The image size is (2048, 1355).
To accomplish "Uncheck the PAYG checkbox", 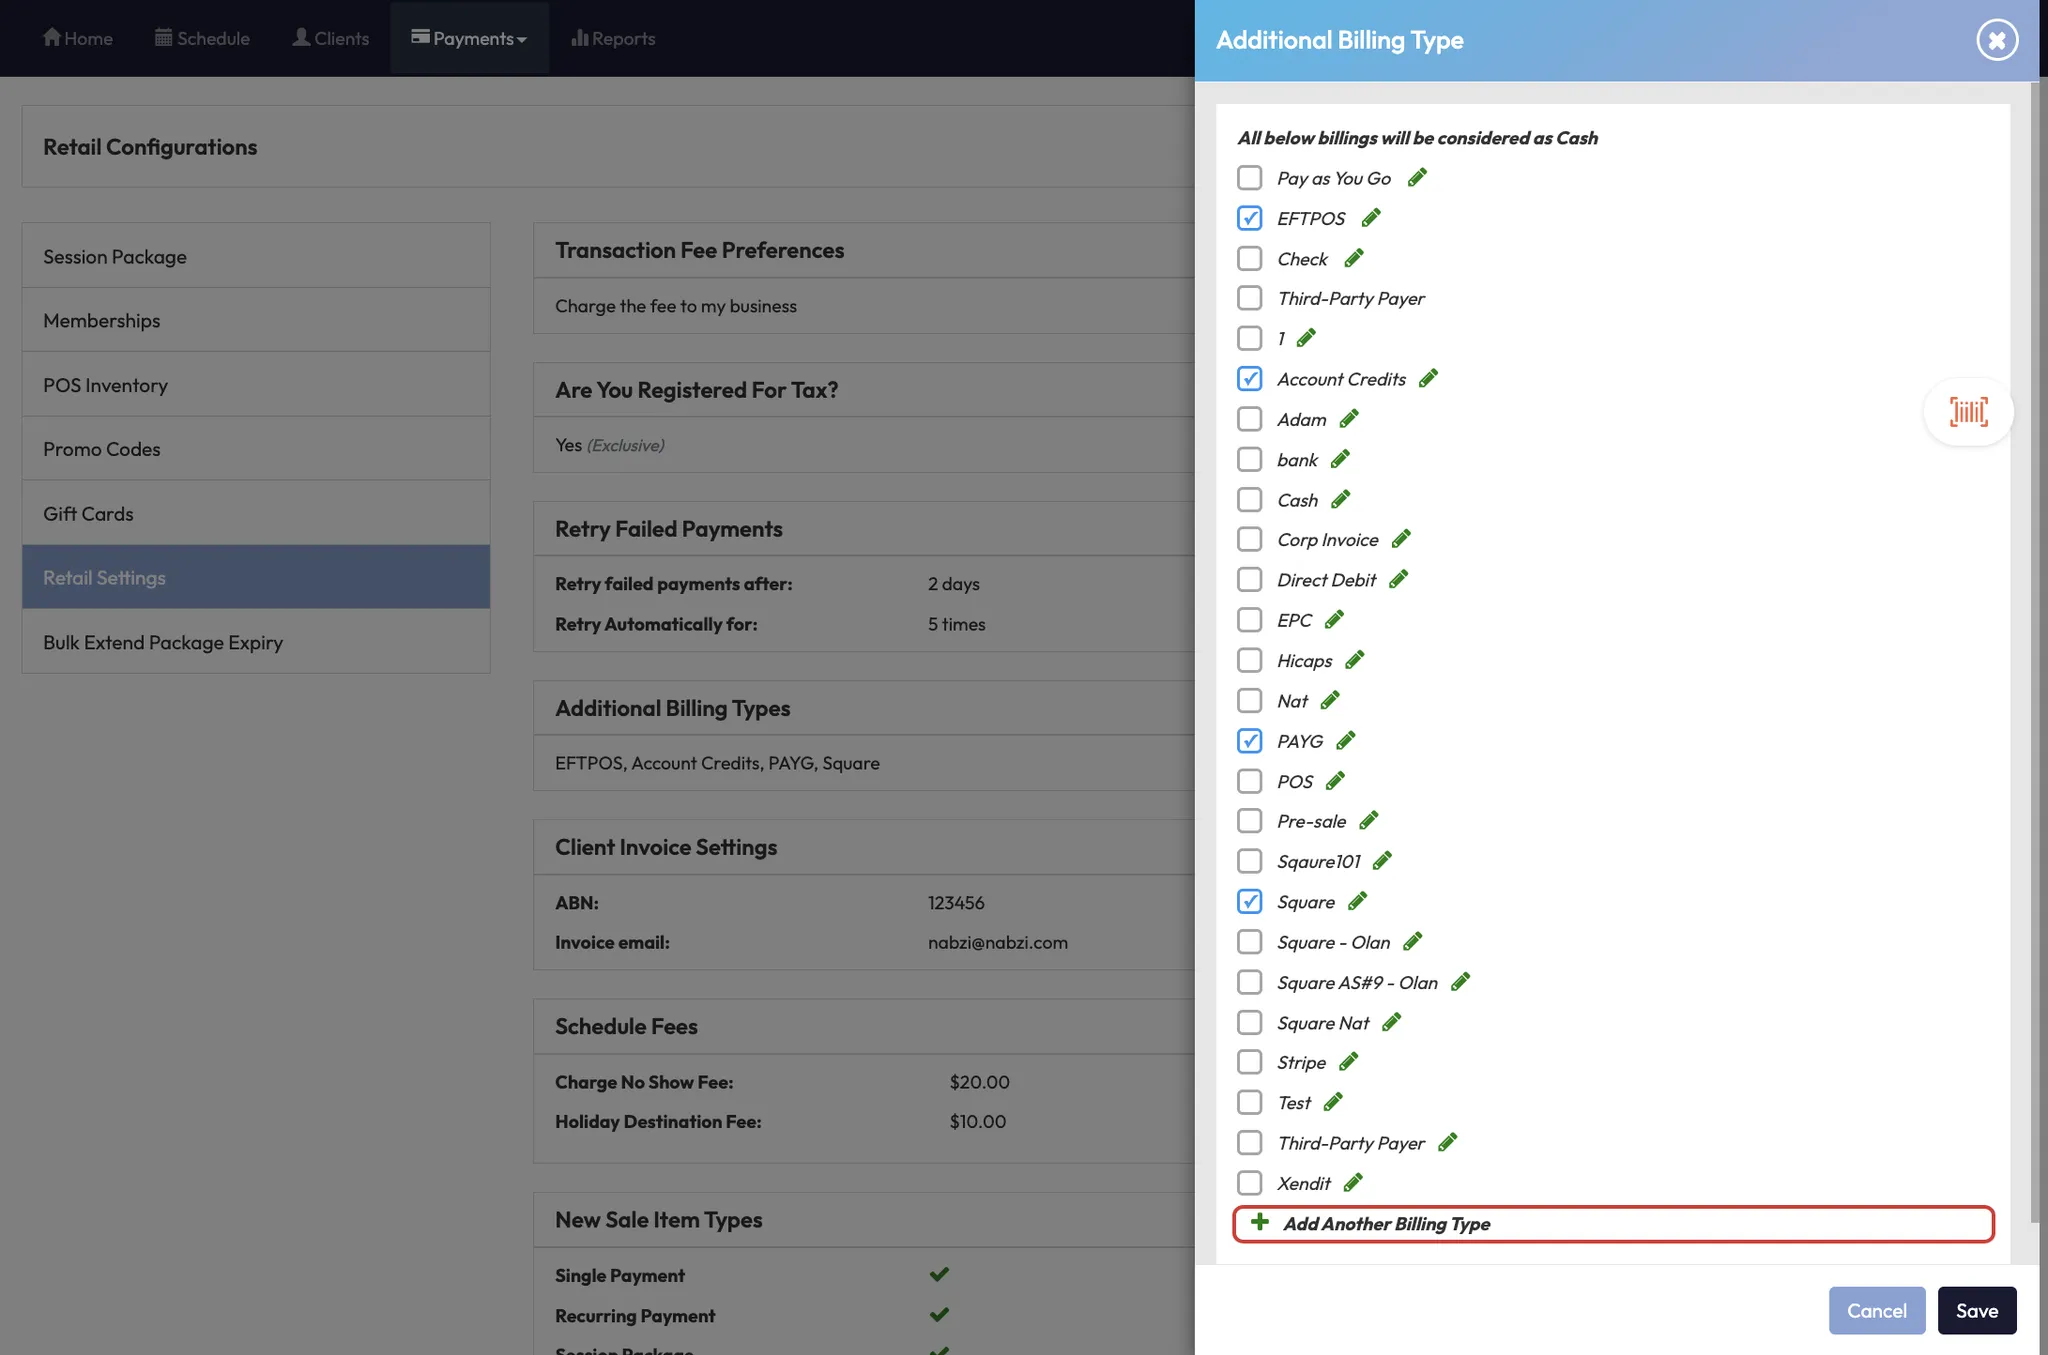I will coord(1249,741).
